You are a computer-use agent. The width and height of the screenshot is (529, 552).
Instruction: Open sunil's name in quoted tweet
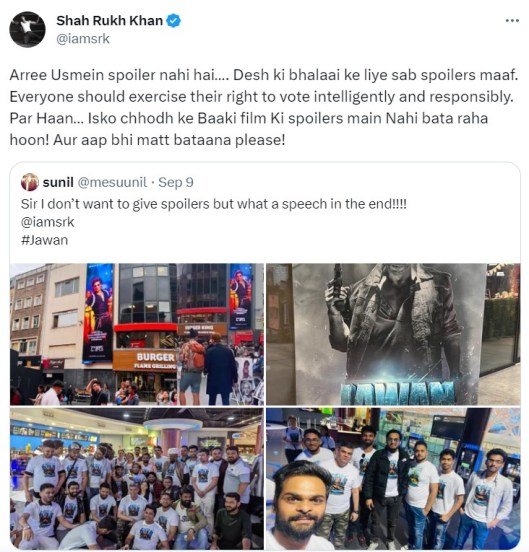pyautogui.click(x=58, y=182)
